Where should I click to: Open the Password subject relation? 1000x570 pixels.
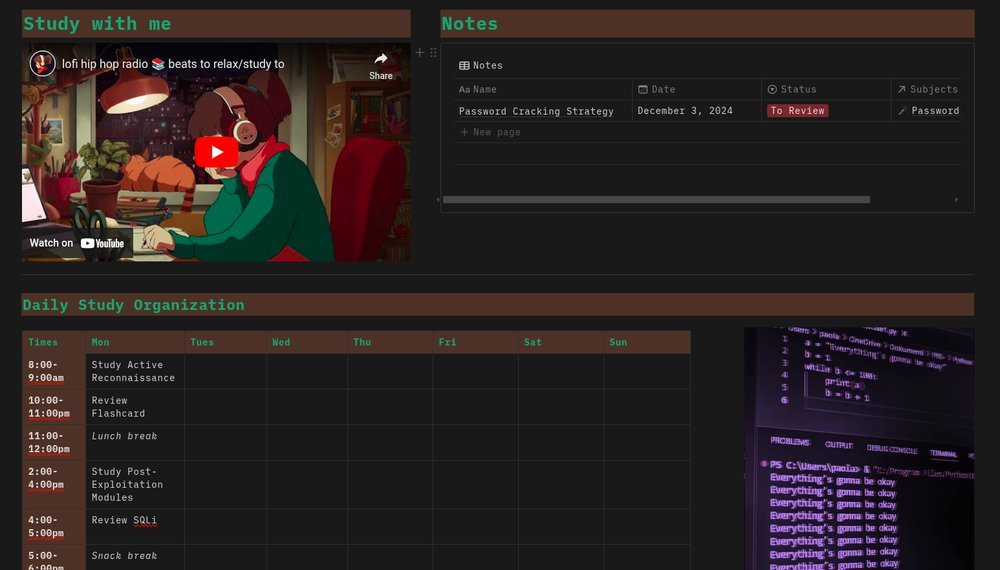pos(929,110)
